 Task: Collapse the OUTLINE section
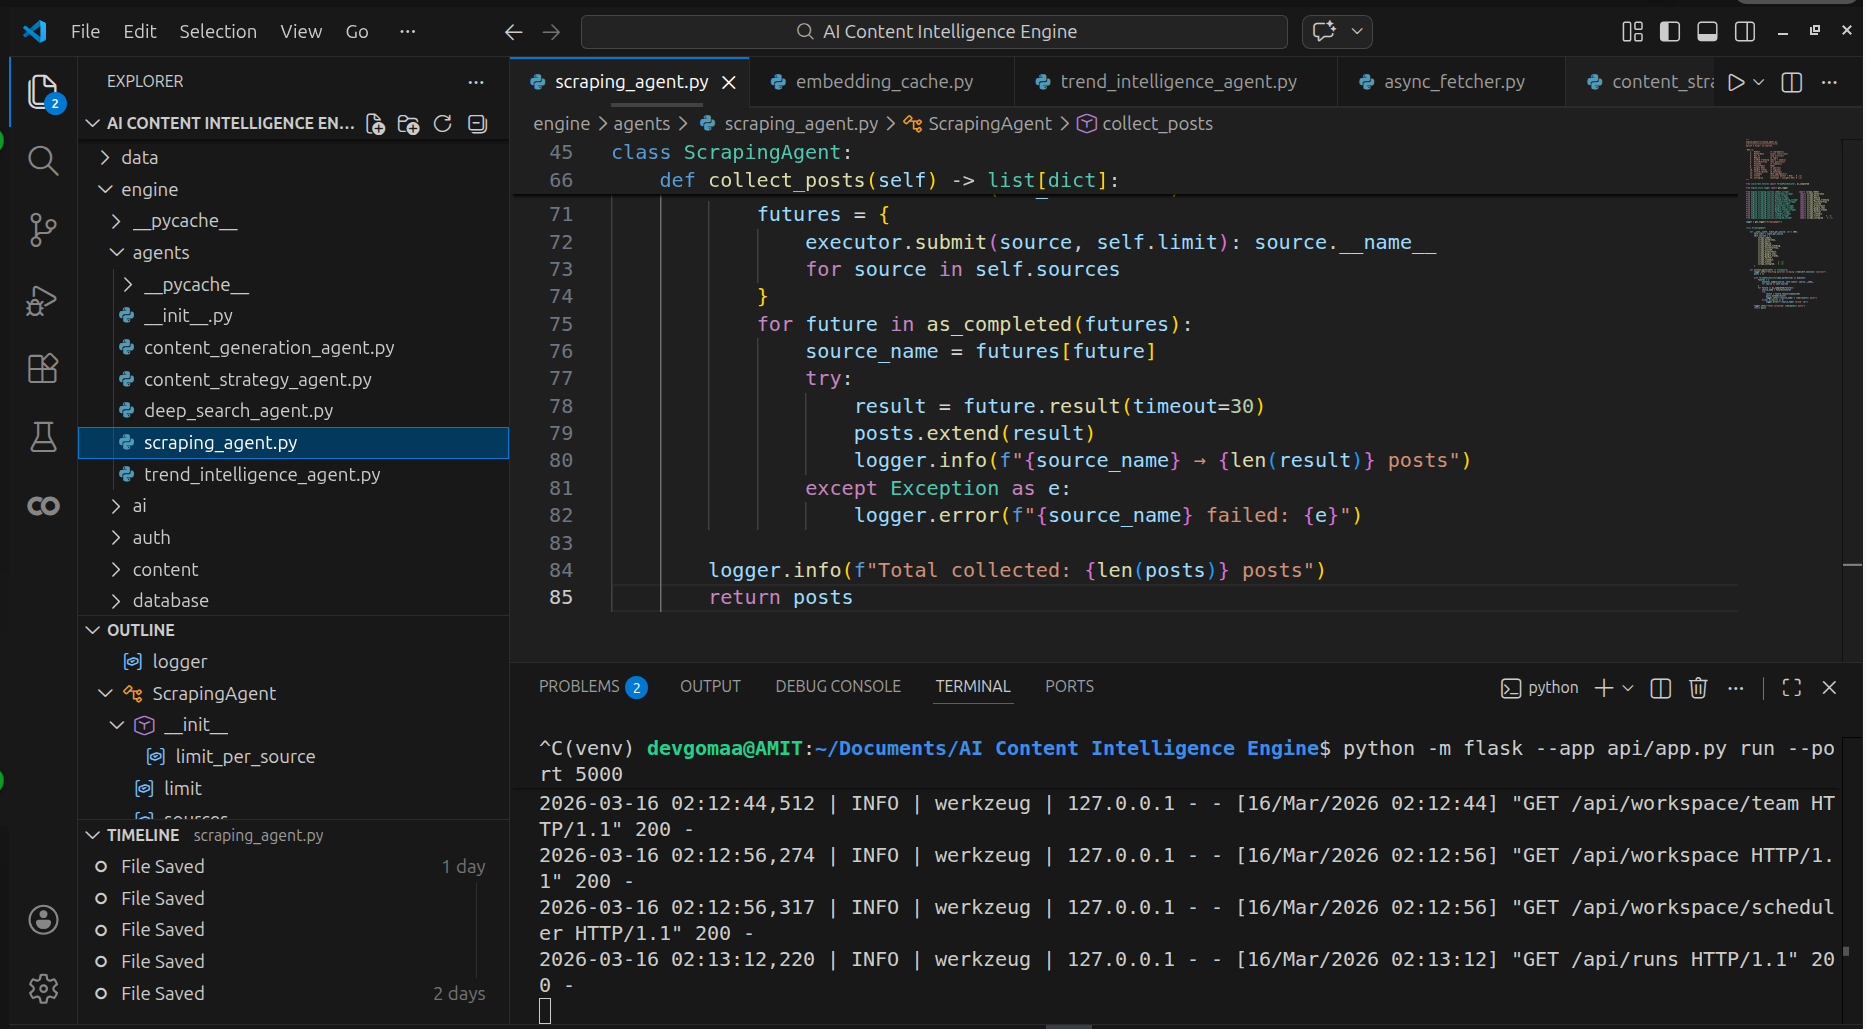pos(140,630)
